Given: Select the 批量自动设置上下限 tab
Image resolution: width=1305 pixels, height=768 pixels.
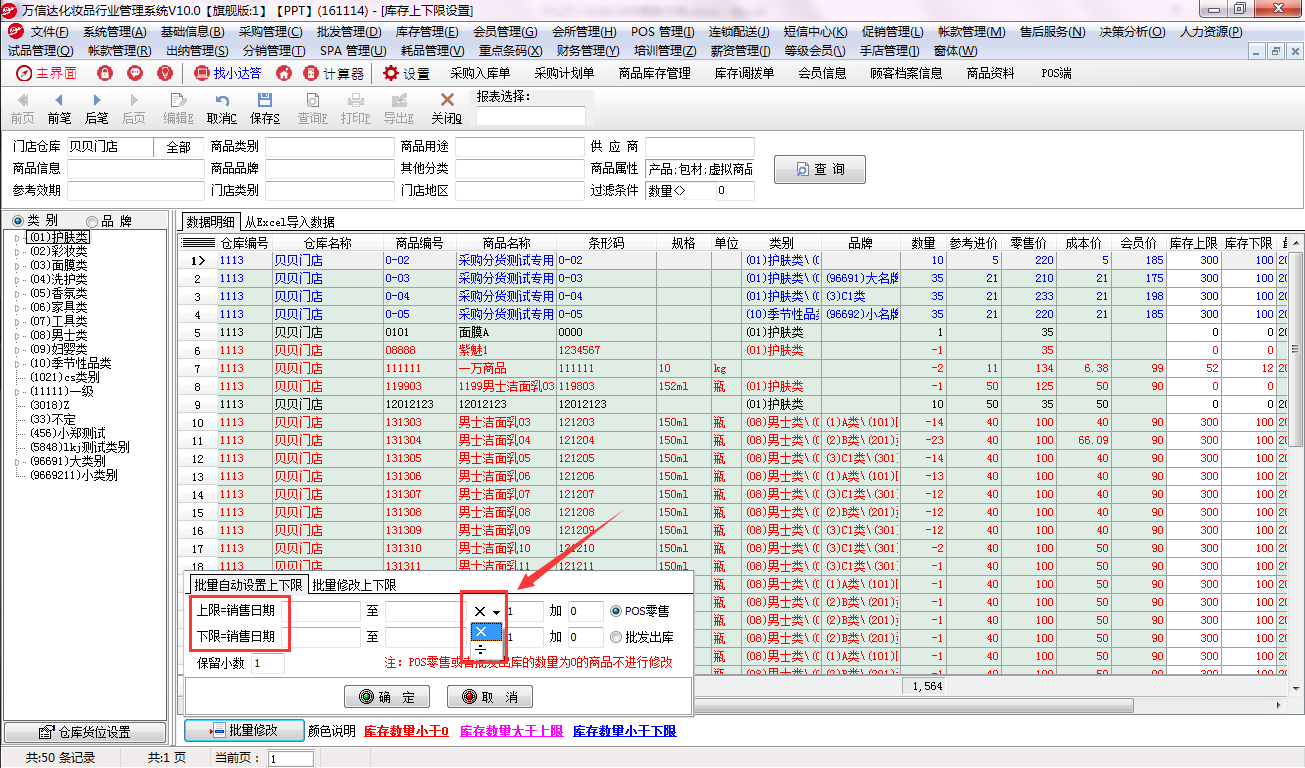Looking at the screenshot, I should tap(248, 585).
